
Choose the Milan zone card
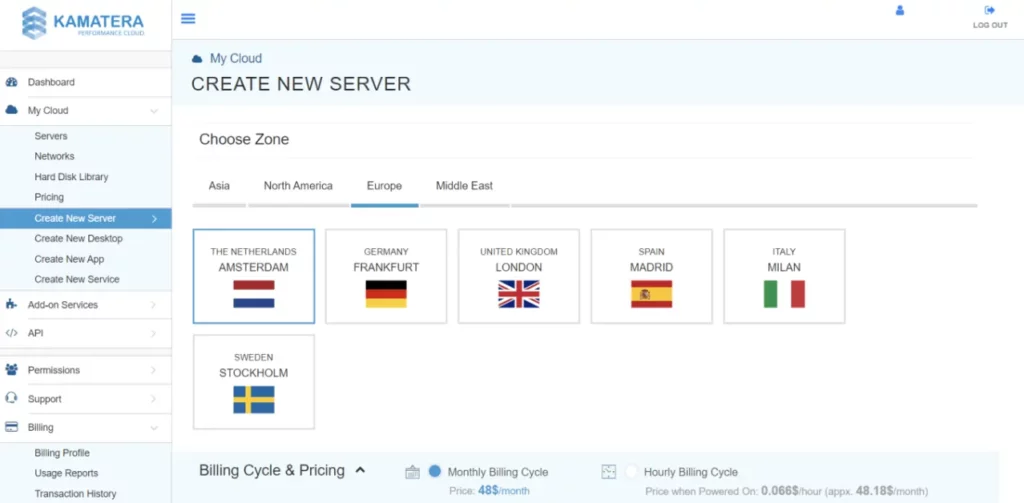click(784, 276)
